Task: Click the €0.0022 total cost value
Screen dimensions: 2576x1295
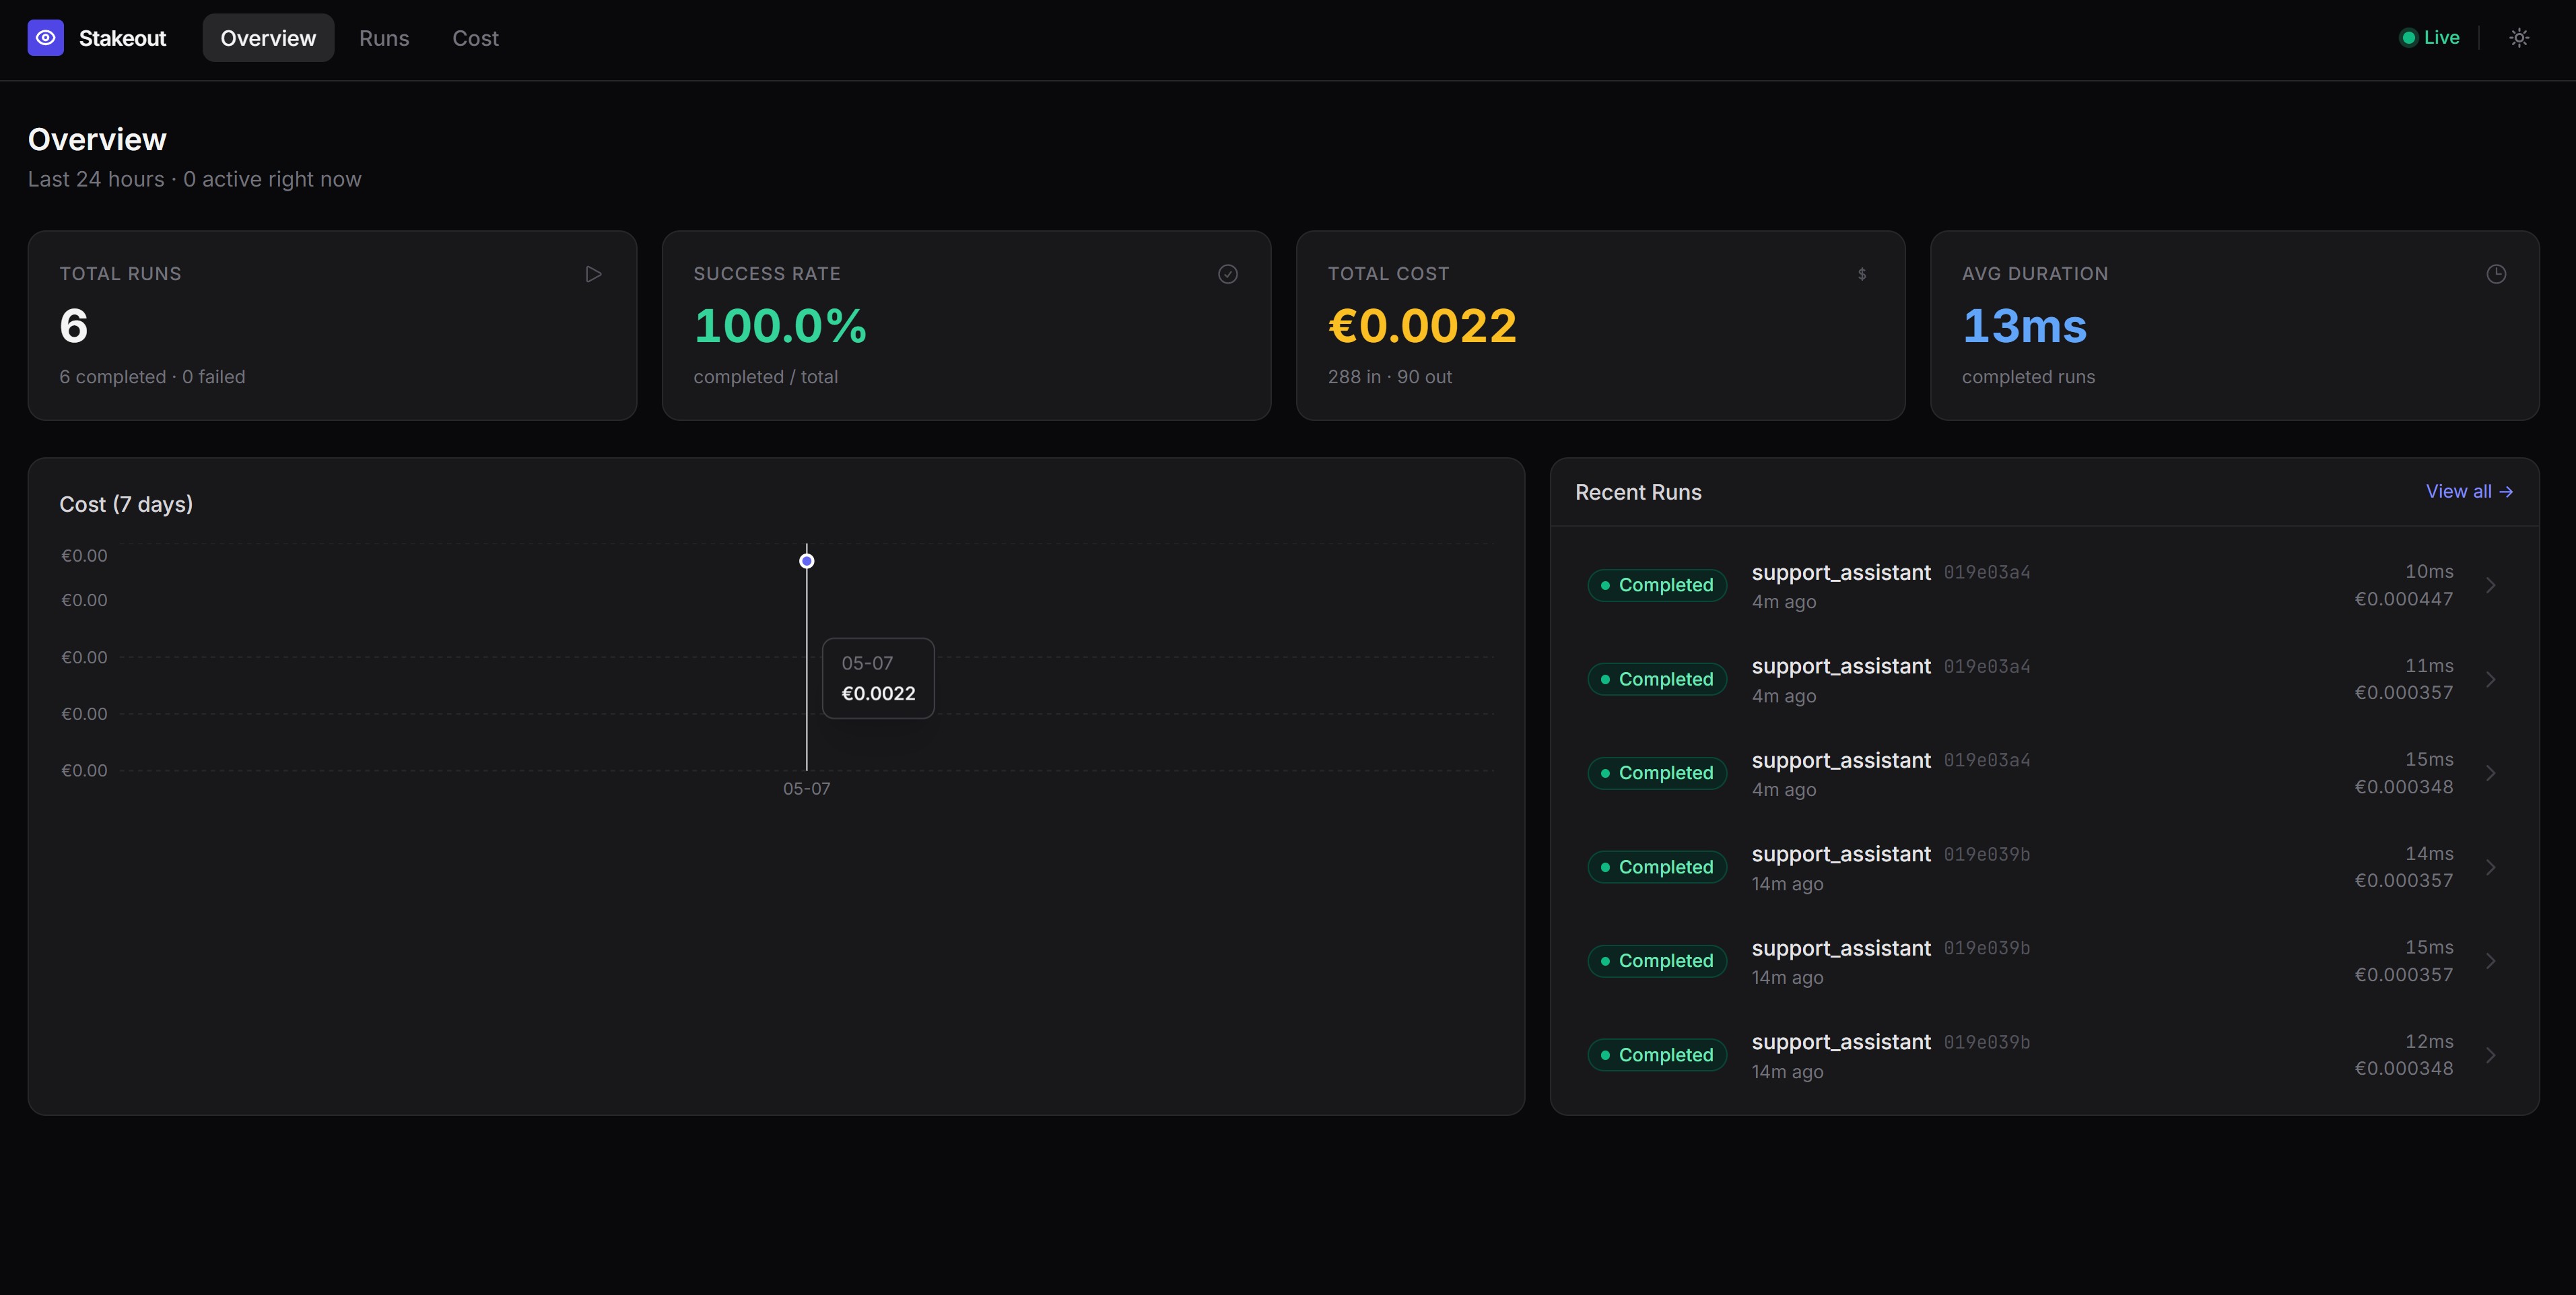Action: [1422, 326]
